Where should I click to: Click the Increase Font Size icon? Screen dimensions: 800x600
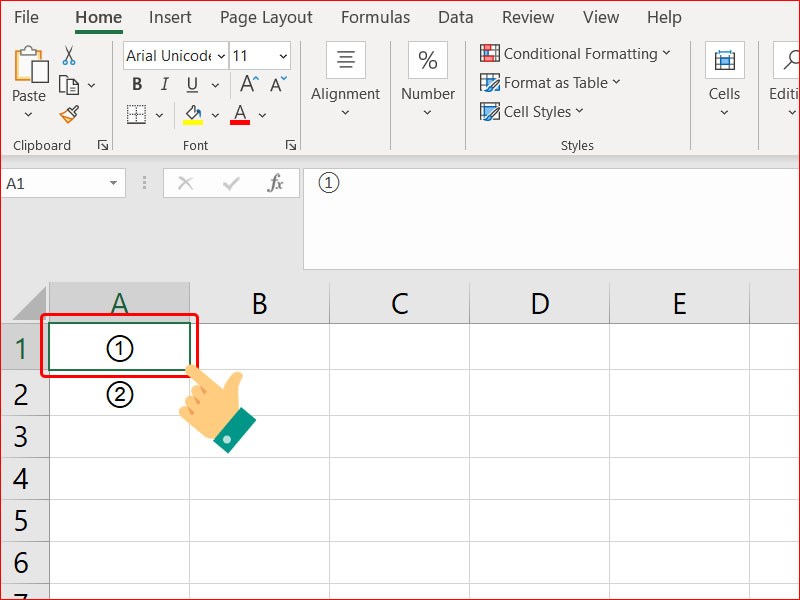(x=249, y=84)
